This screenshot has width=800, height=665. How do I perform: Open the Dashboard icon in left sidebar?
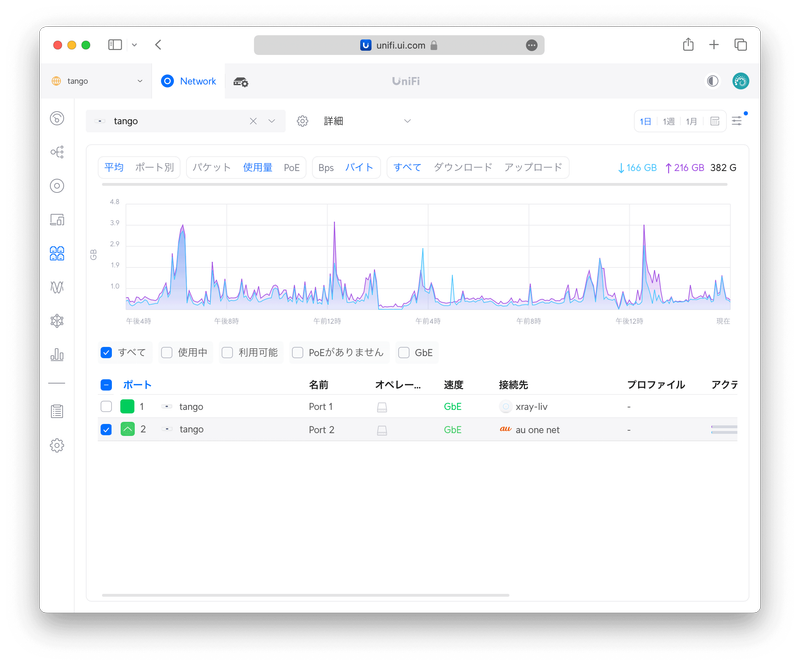click(x=57, y=118)
